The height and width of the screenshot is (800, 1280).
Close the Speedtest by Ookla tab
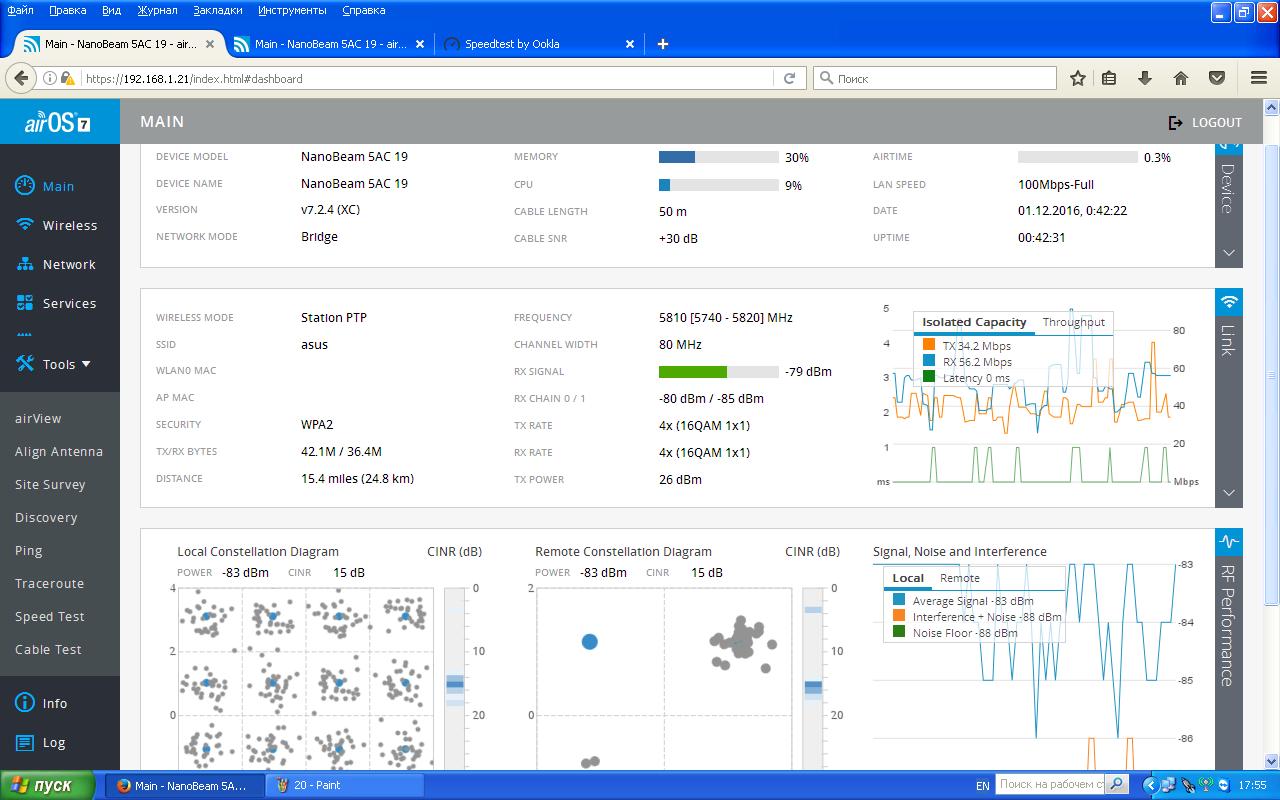point(630,44)
